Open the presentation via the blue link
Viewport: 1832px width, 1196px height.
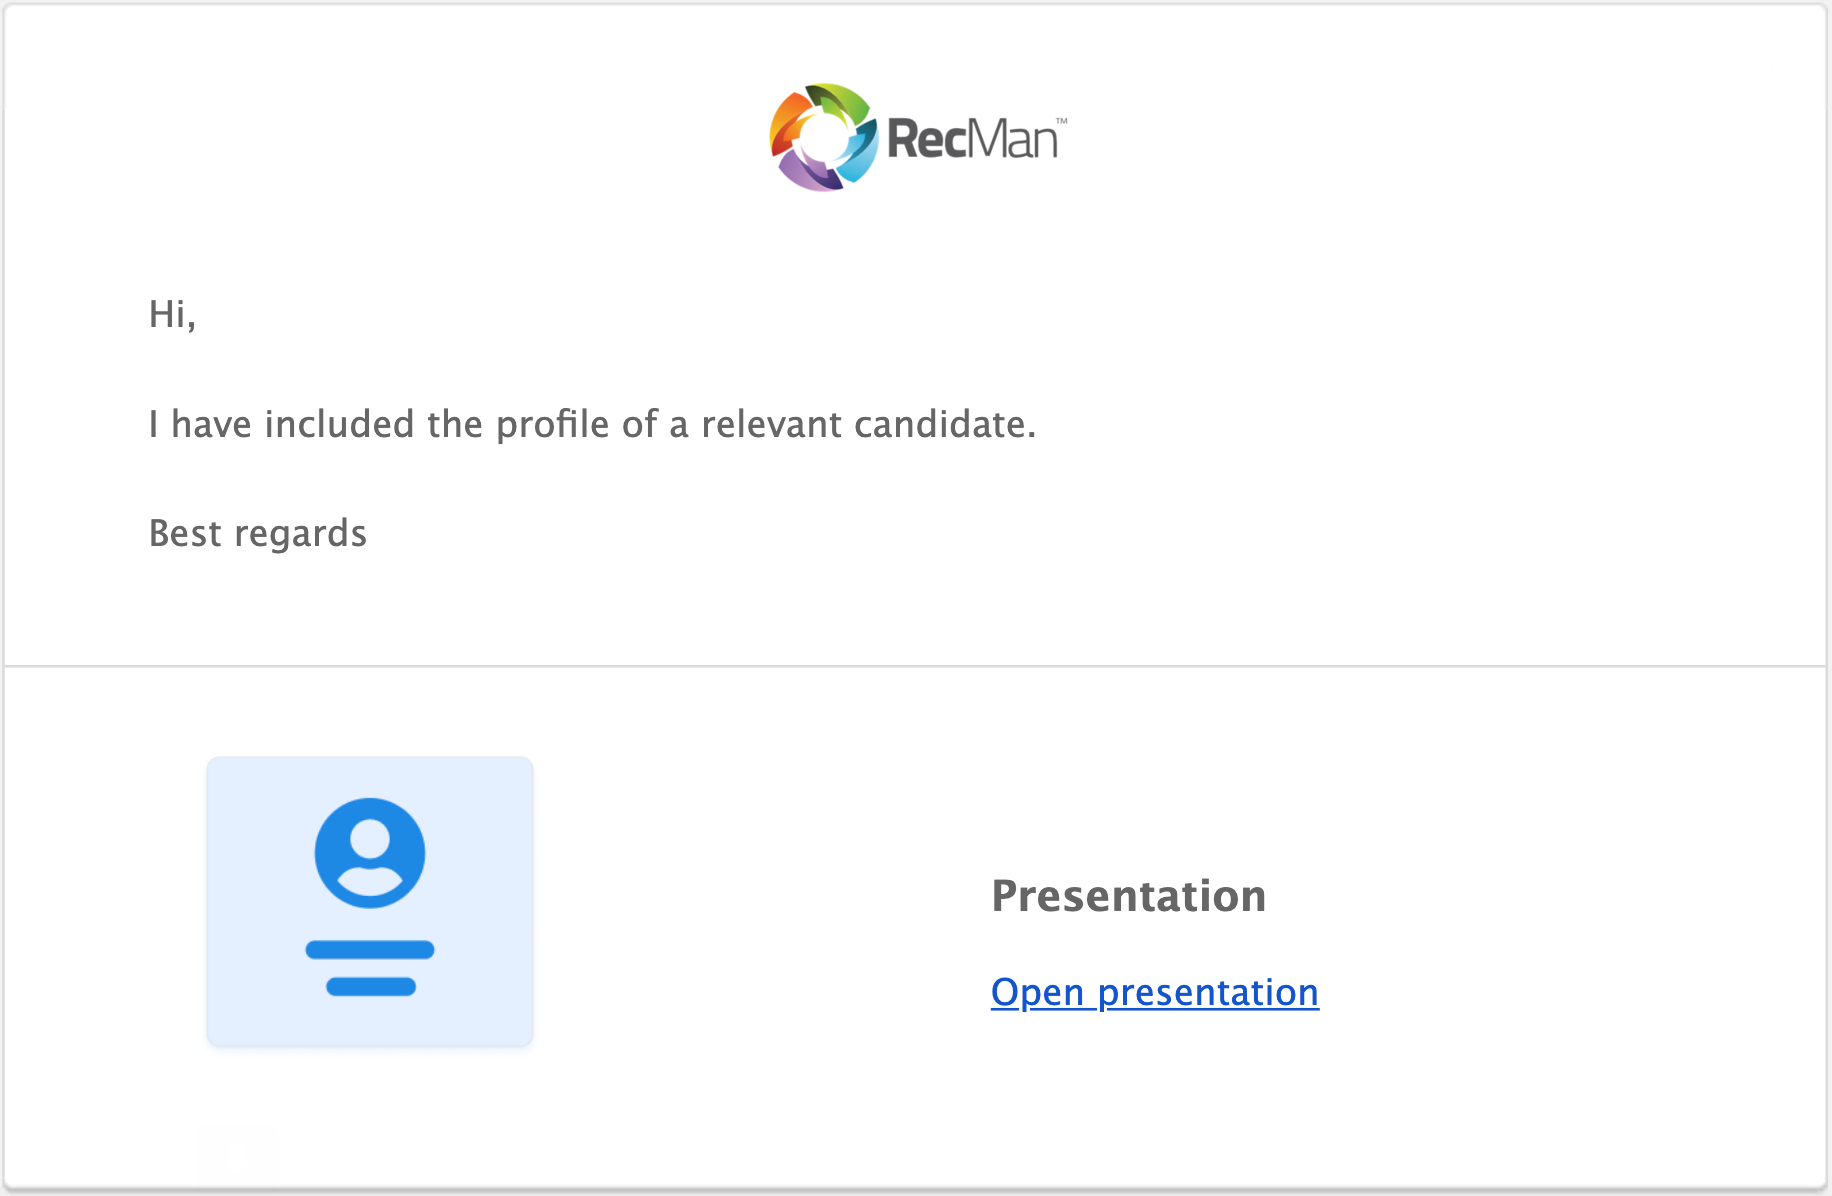click(1154, 992)
